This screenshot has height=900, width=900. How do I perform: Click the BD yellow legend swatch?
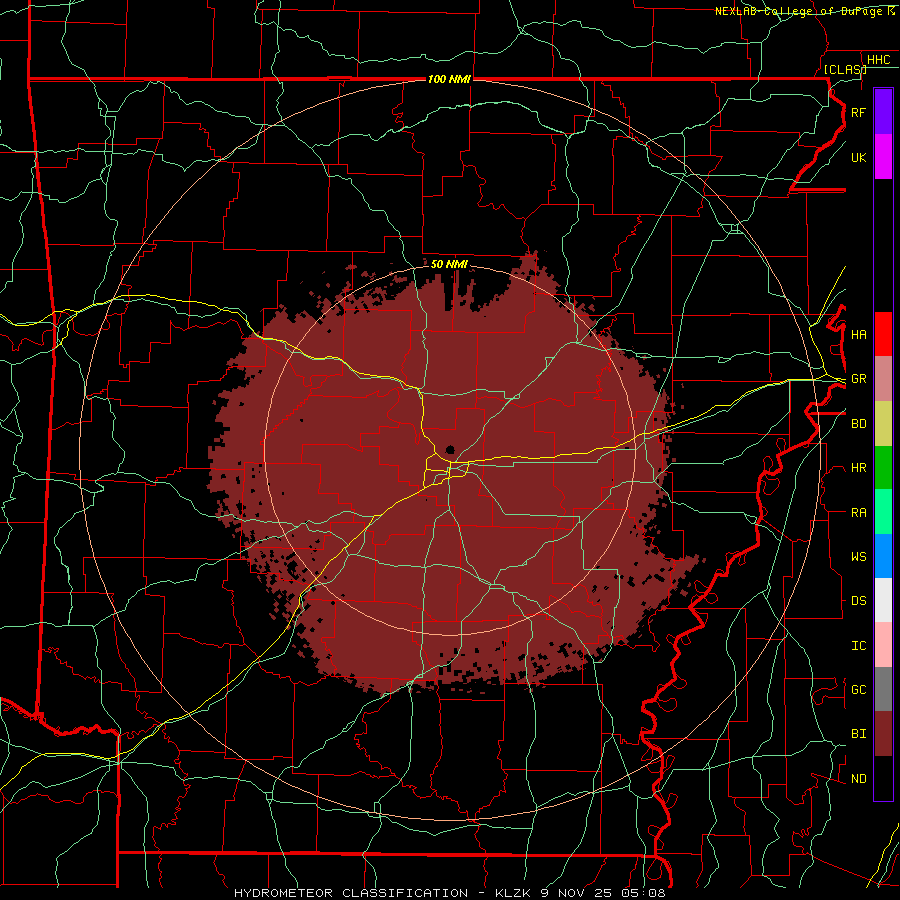tap(883, 423)
